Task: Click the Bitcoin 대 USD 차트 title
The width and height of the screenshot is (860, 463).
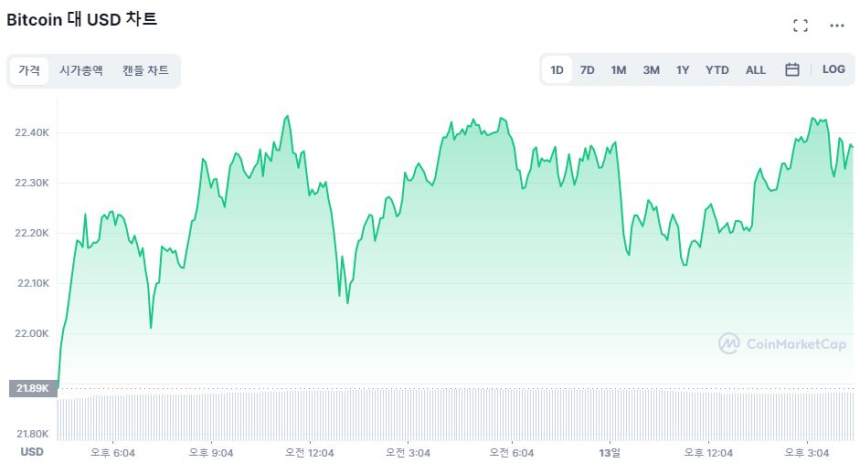Action: pos(82,19)
